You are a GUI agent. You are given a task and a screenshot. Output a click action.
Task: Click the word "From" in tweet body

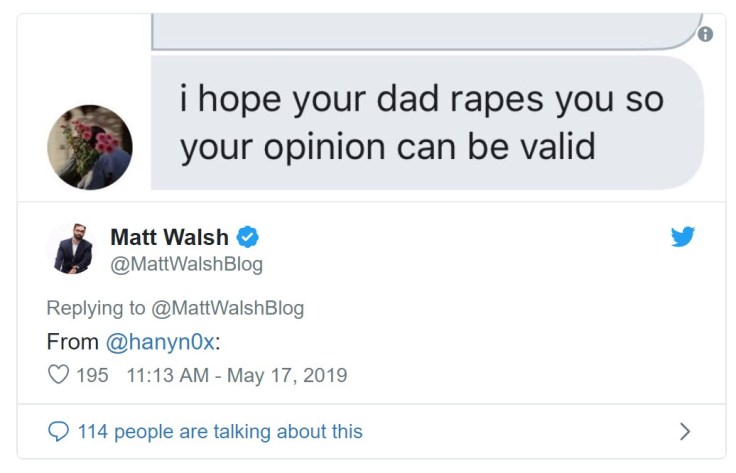[x=72, y=341]
